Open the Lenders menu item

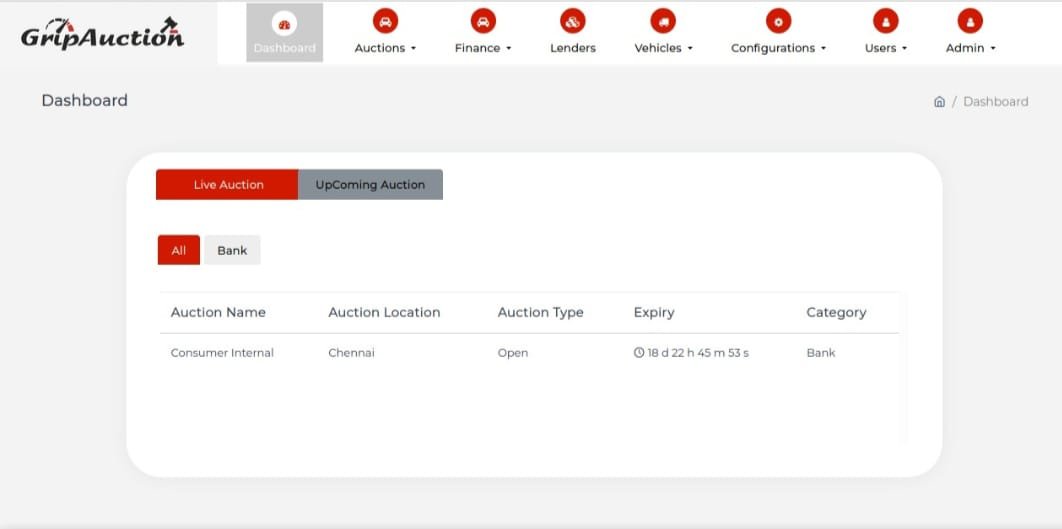(572, 48)
